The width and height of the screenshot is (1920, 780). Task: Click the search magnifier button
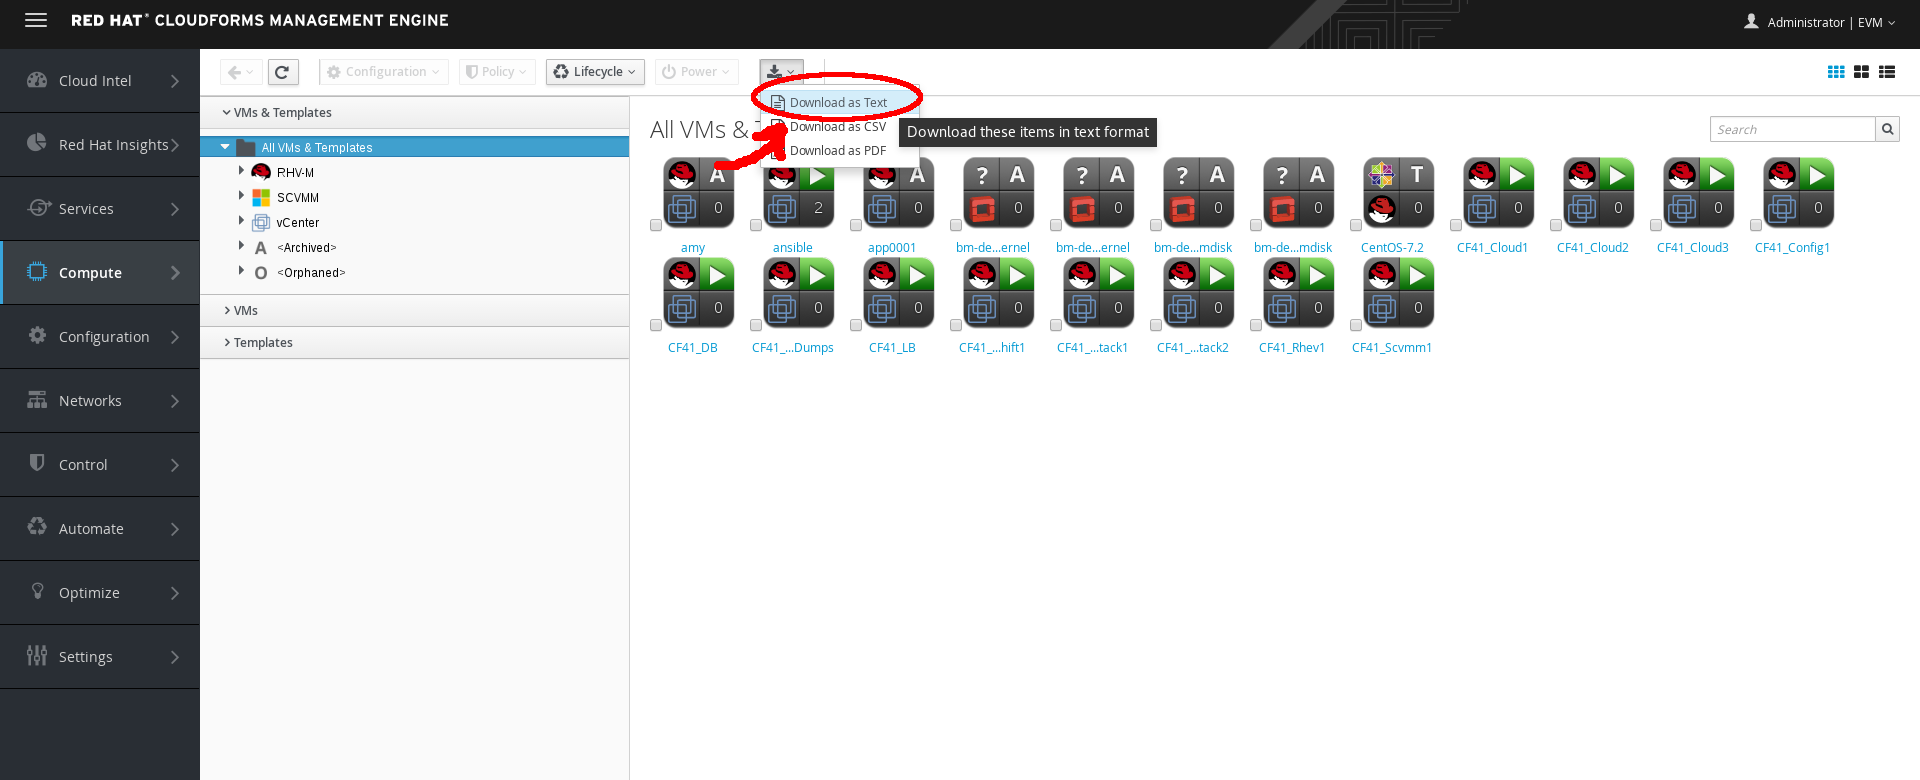(x=1887, y=129)
